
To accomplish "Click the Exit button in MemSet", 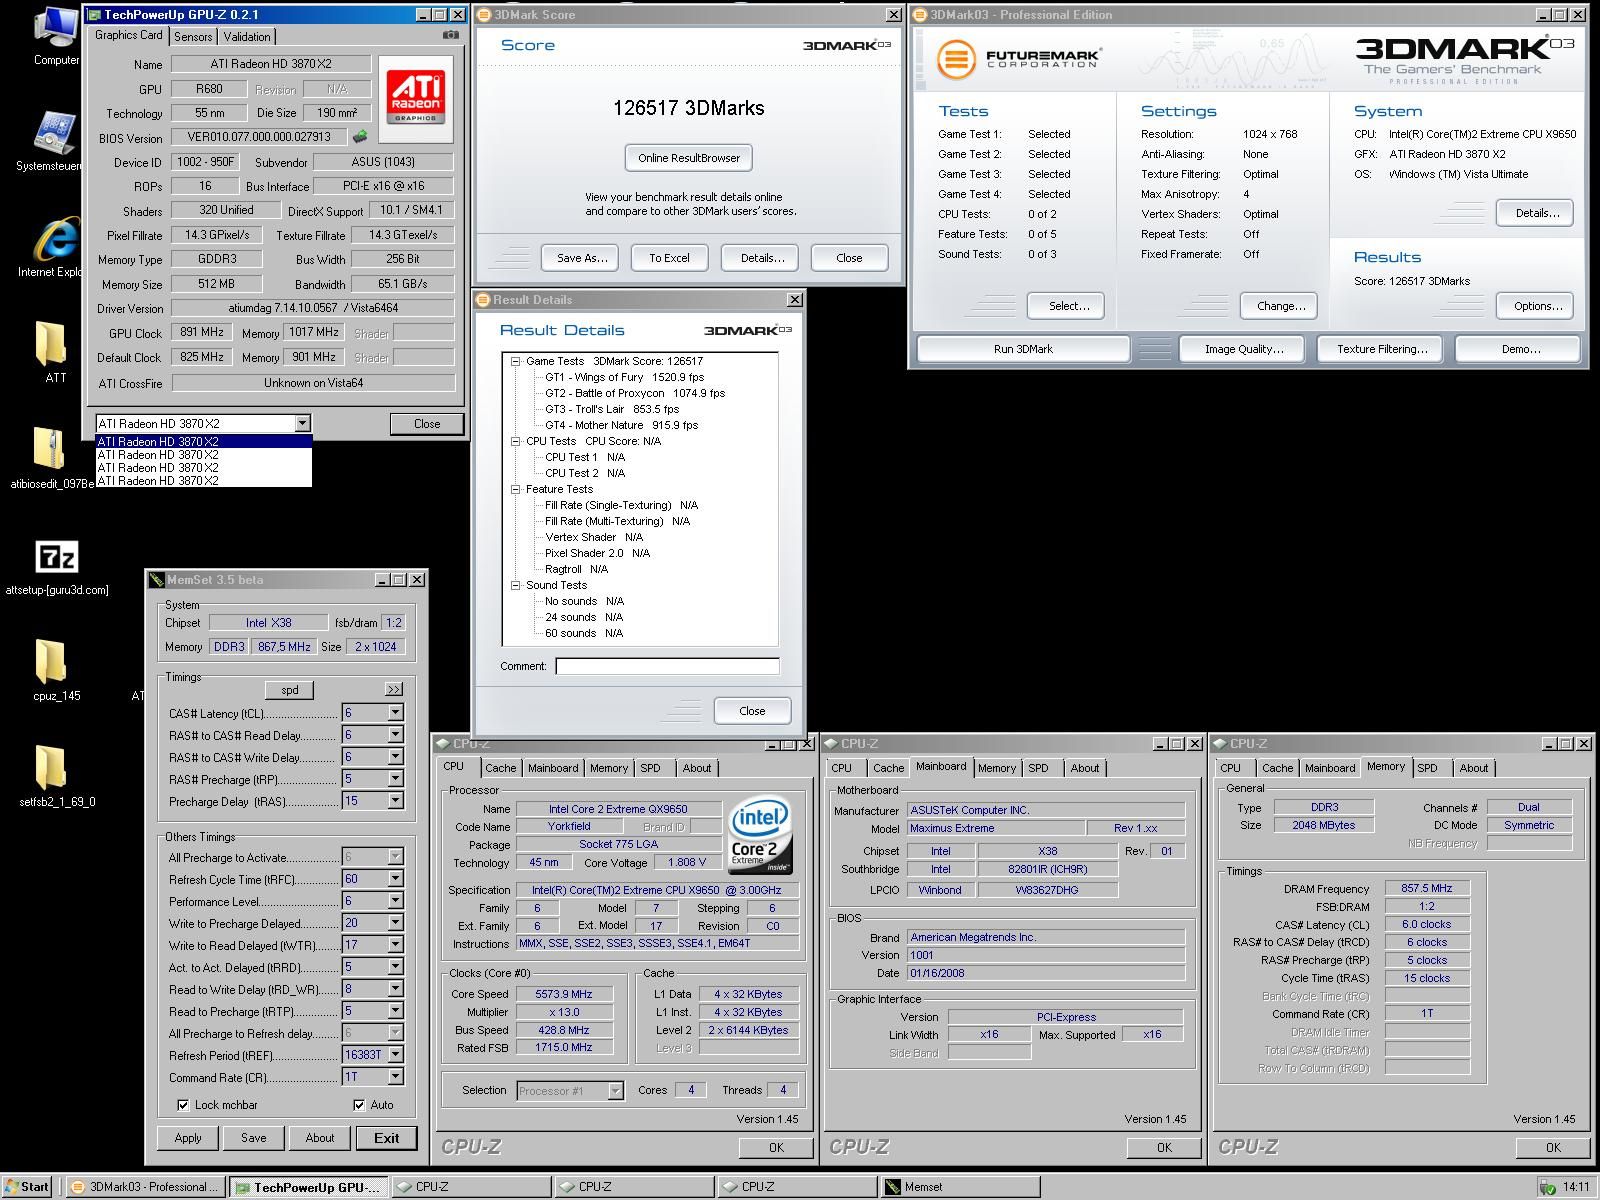I will pyautogui.click(x=387, y=1138).
